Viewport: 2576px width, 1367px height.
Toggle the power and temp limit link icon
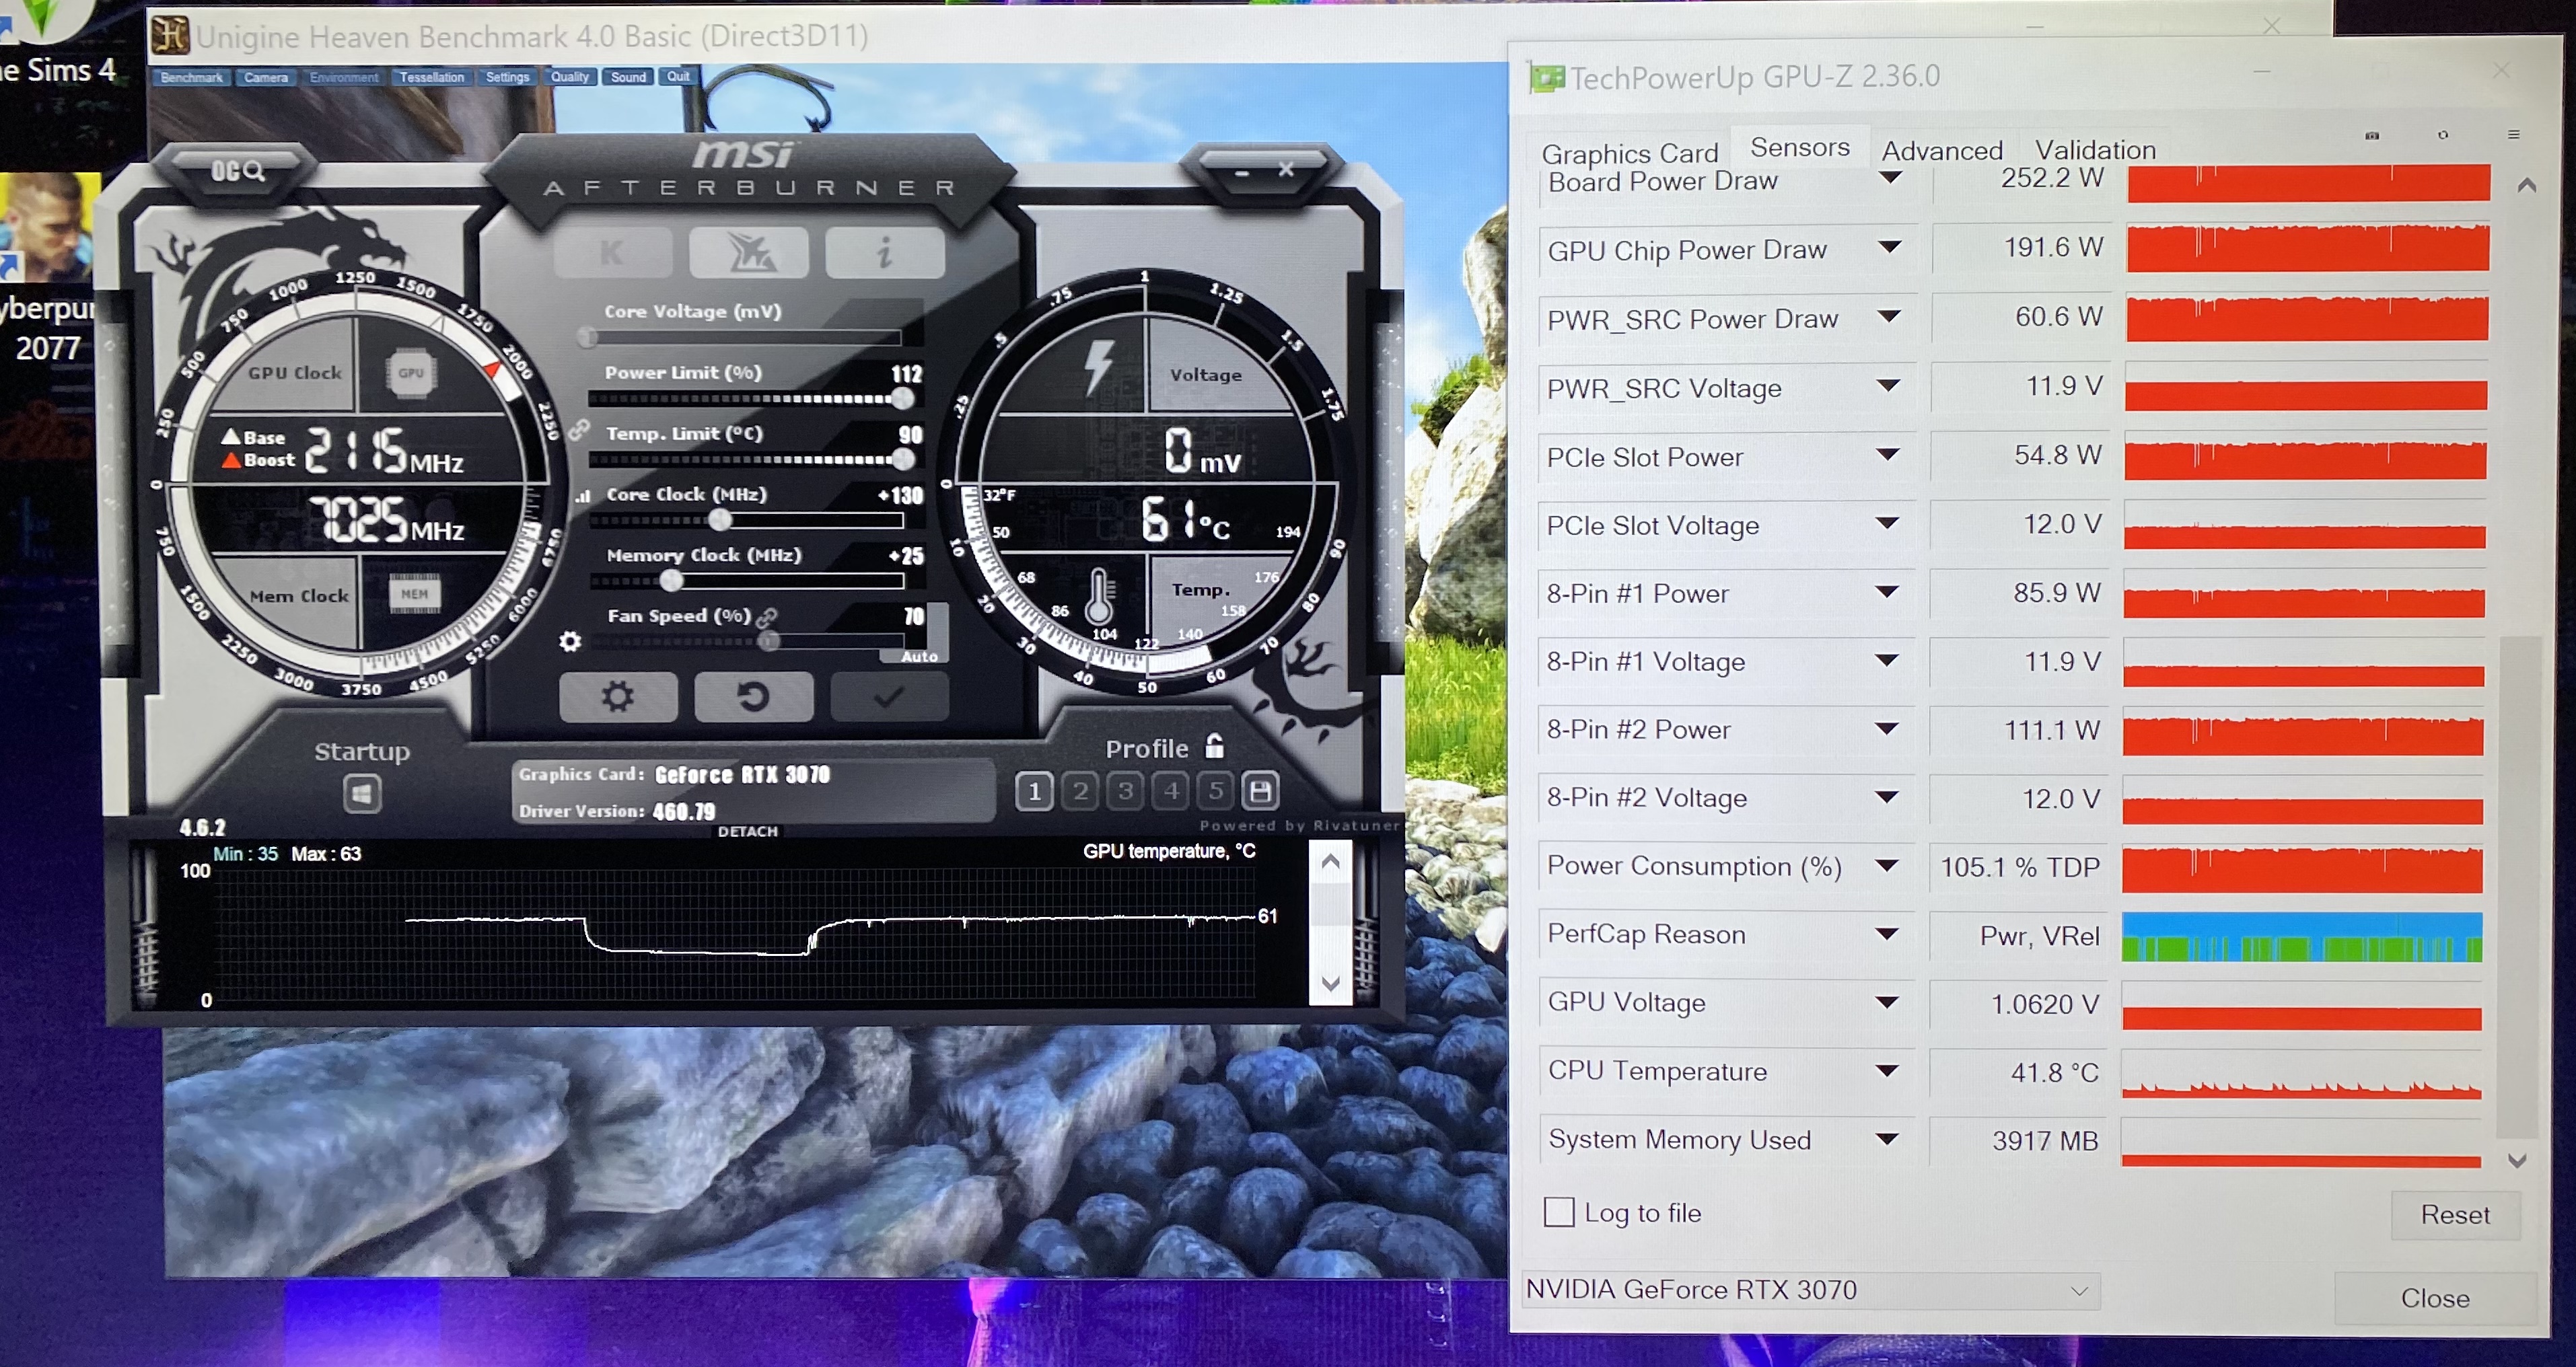point(579,430)
